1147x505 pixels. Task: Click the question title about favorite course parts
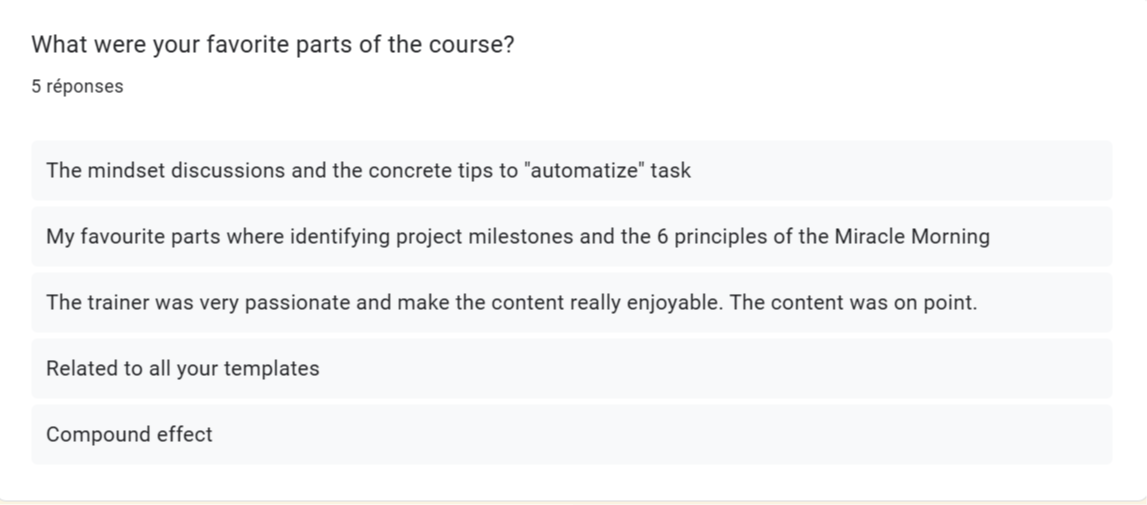point(273,45)
